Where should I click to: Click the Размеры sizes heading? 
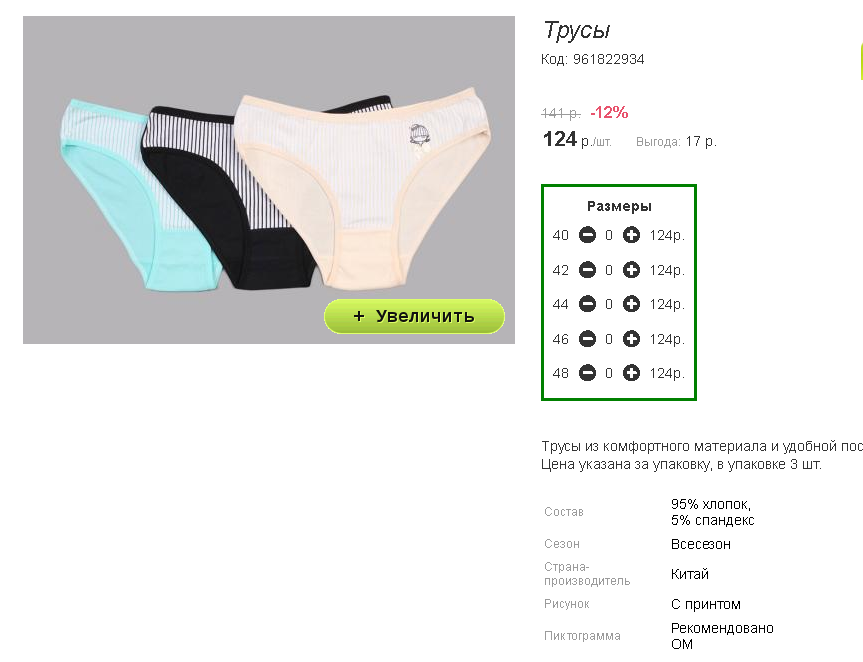tap(619, 206)
